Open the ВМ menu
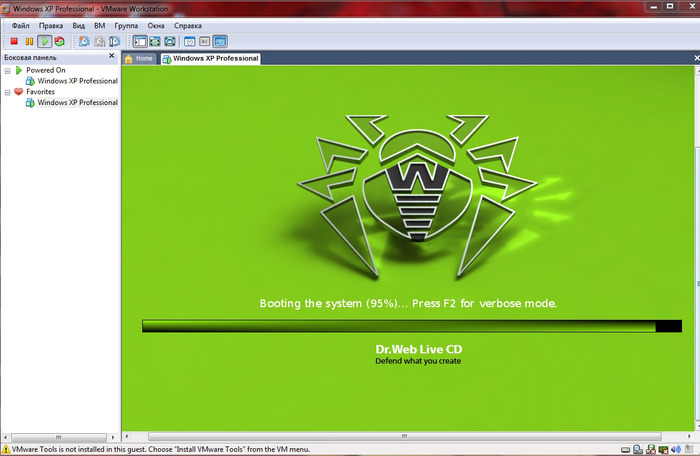This screenshot has height=456, width=700. click(100, 26)
